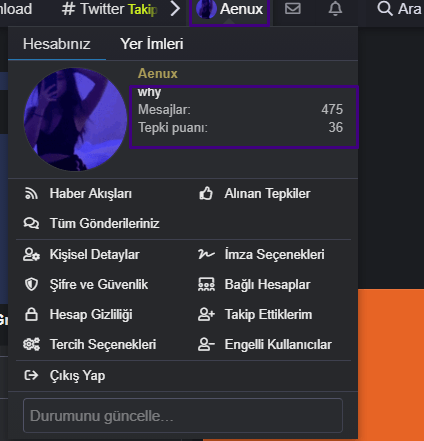Click the add-user icon beside Takip Ettiklerim

click(206, 314)
